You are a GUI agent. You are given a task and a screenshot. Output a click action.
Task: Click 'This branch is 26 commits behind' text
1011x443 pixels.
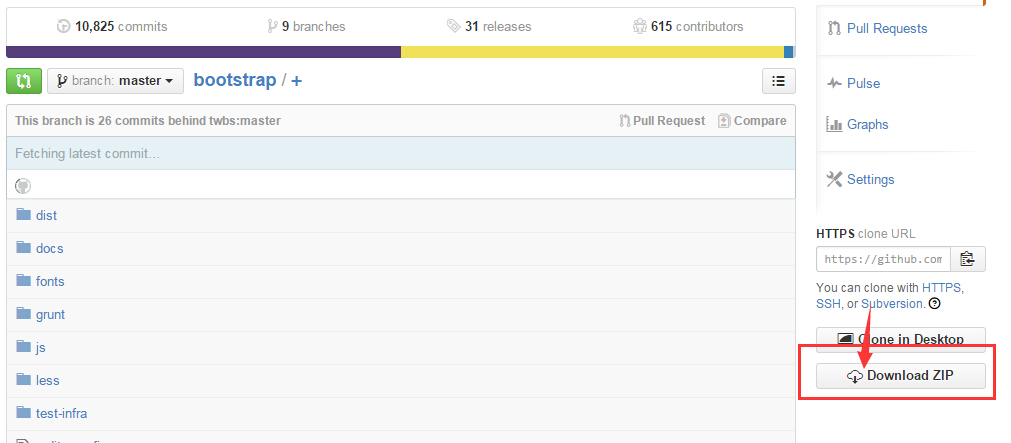(148, 121)
